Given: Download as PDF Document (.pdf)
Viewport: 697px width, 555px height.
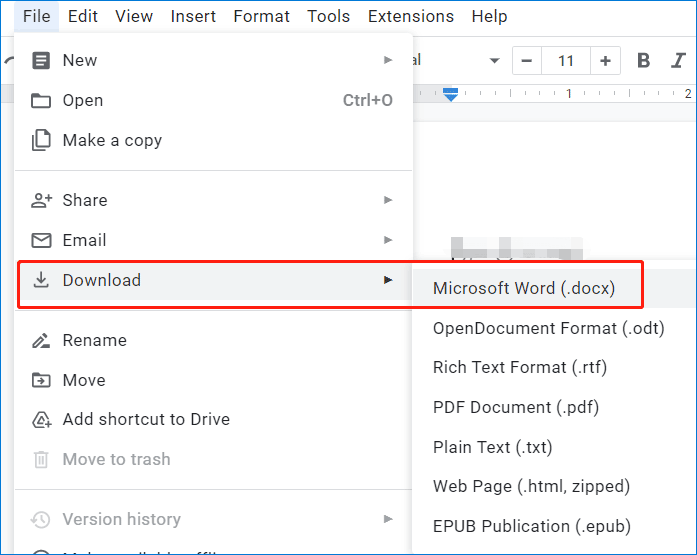Looking at the screenshot, I should click(554, 407).
